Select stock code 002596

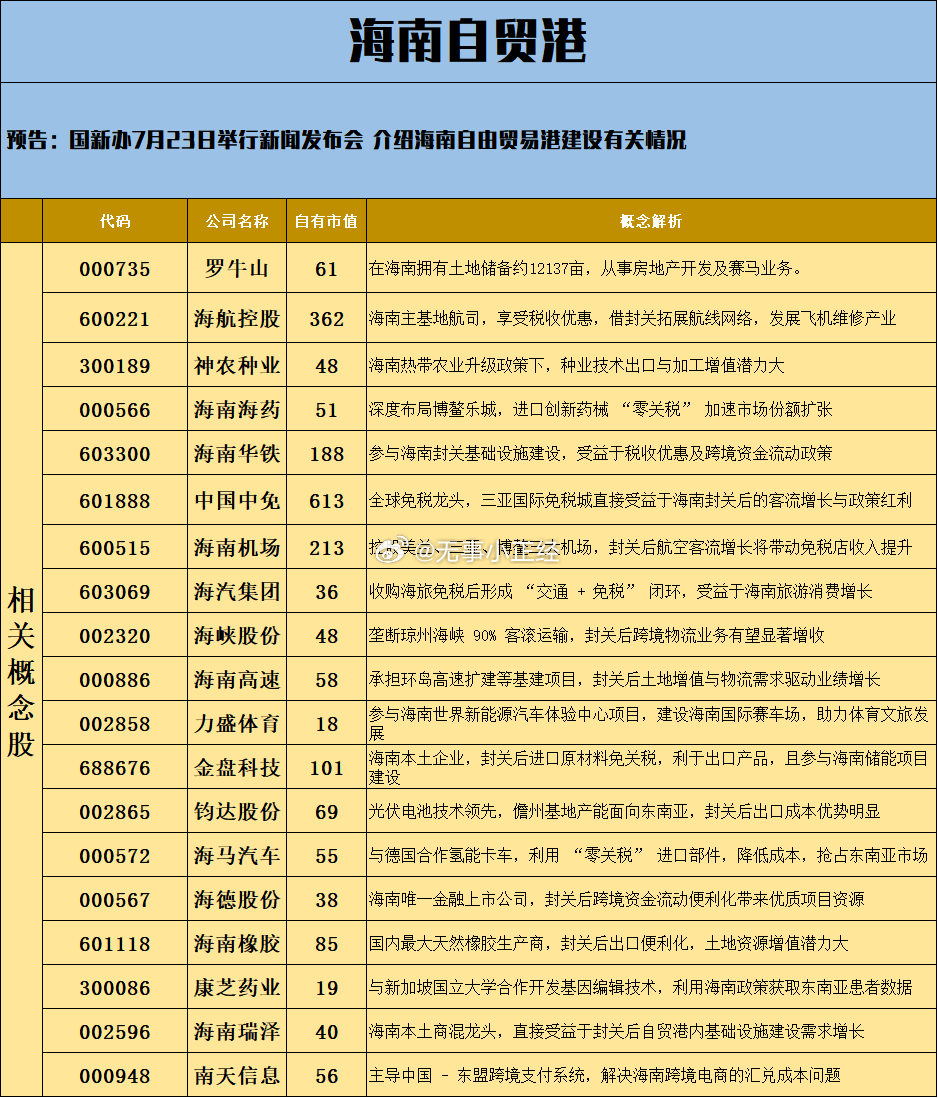pyautogui.click(x=115, y=1034)
